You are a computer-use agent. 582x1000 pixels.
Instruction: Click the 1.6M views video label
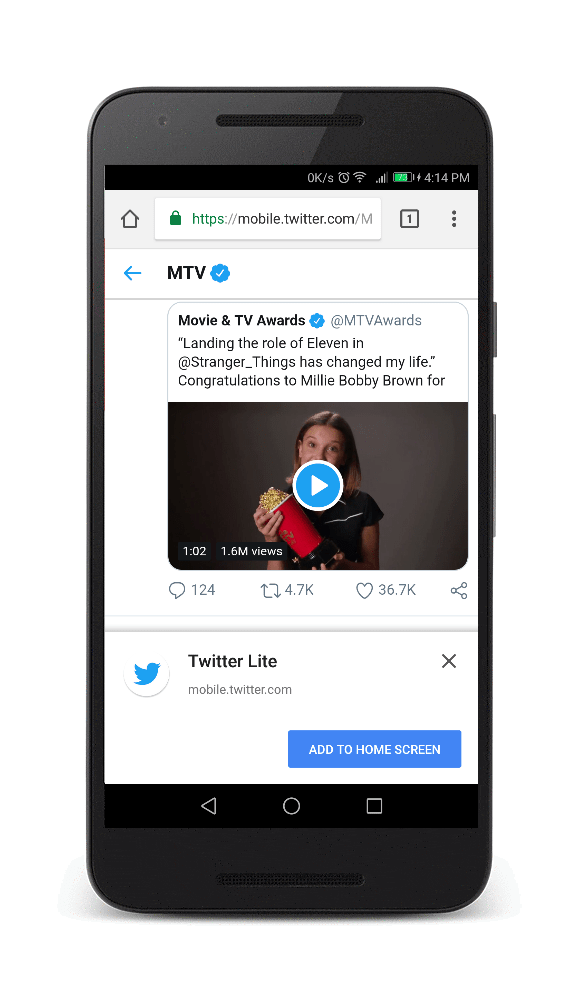point(251,551)
